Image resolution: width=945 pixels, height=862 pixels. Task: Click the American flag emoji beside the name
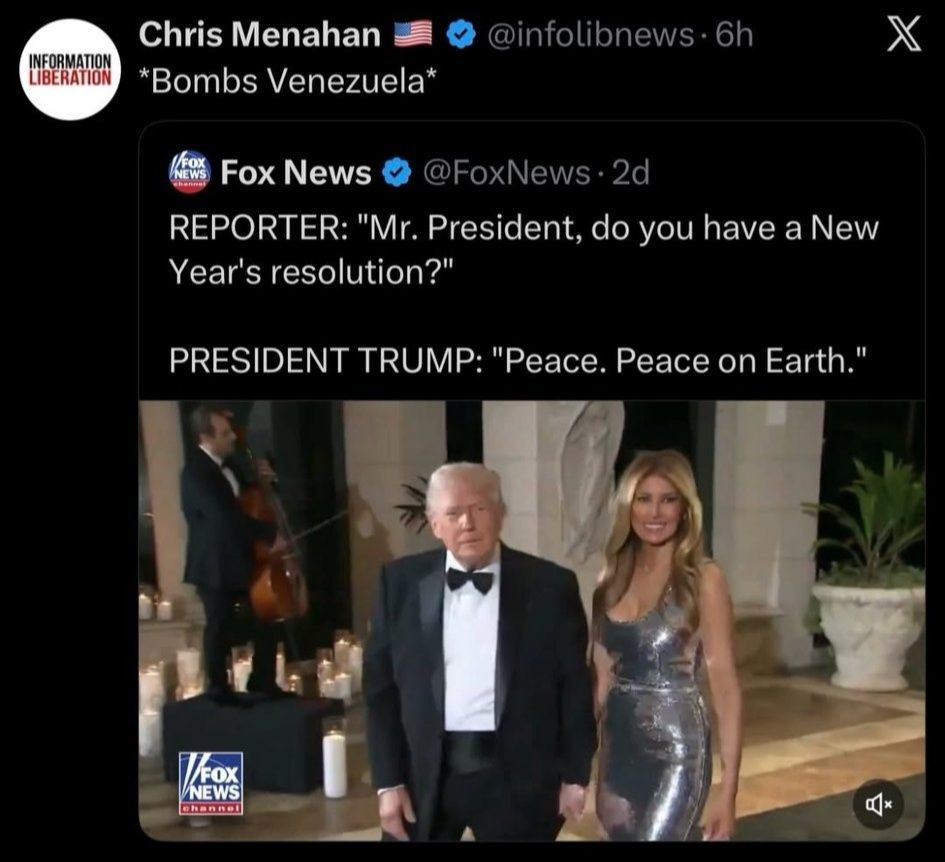coord(412,36)
